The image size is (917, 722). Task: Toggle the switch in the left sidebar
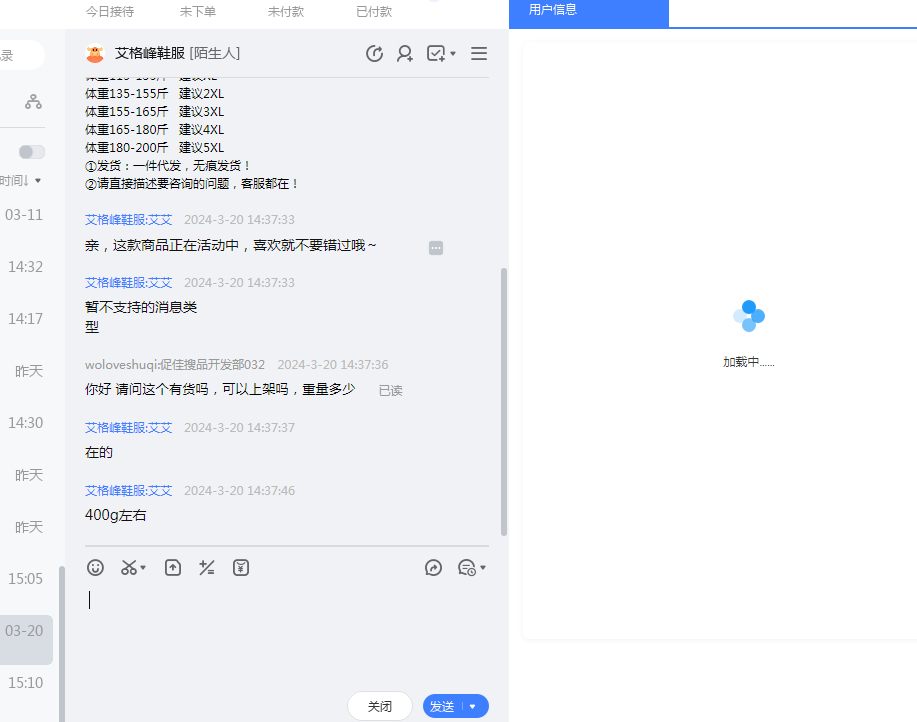pyautogui.click(x=32, y=152)
